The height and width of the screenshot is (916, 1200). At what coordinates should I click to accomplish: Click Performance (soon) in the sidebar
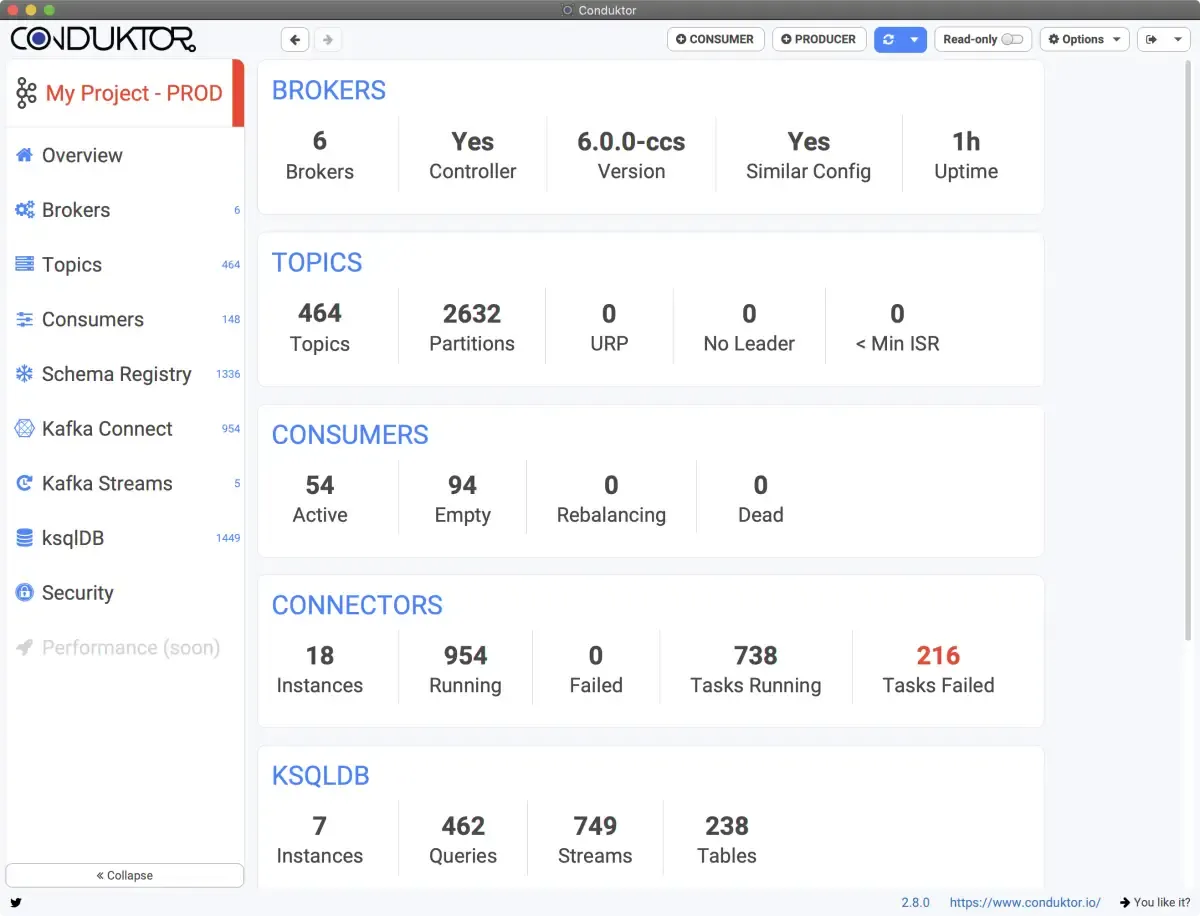coord(125,648)
